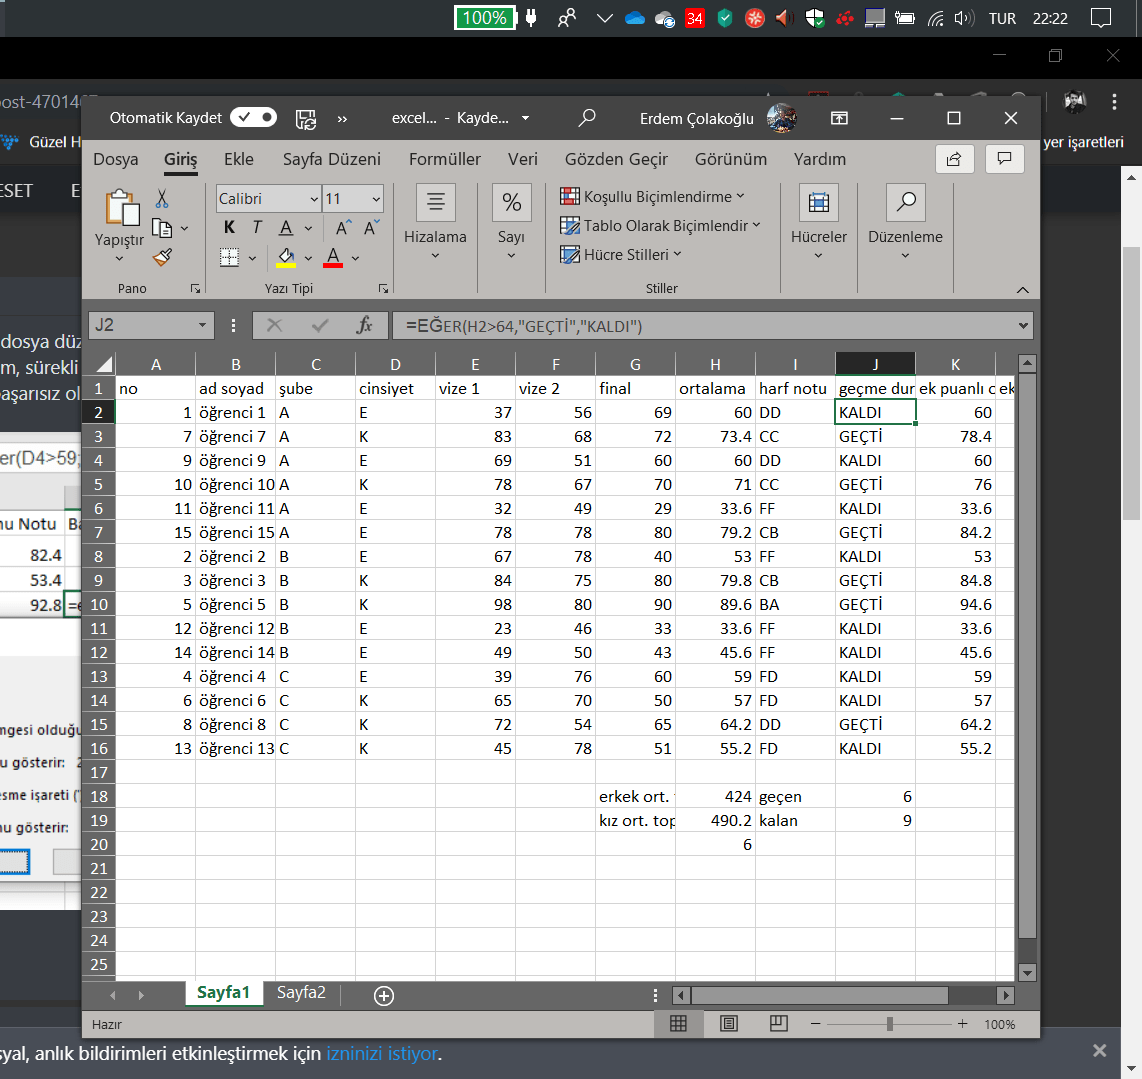Collapse the ribbon with the up chevron
Image resolution: width=1142 pixels, height=1079 pixels.
tap(1023, 290)
